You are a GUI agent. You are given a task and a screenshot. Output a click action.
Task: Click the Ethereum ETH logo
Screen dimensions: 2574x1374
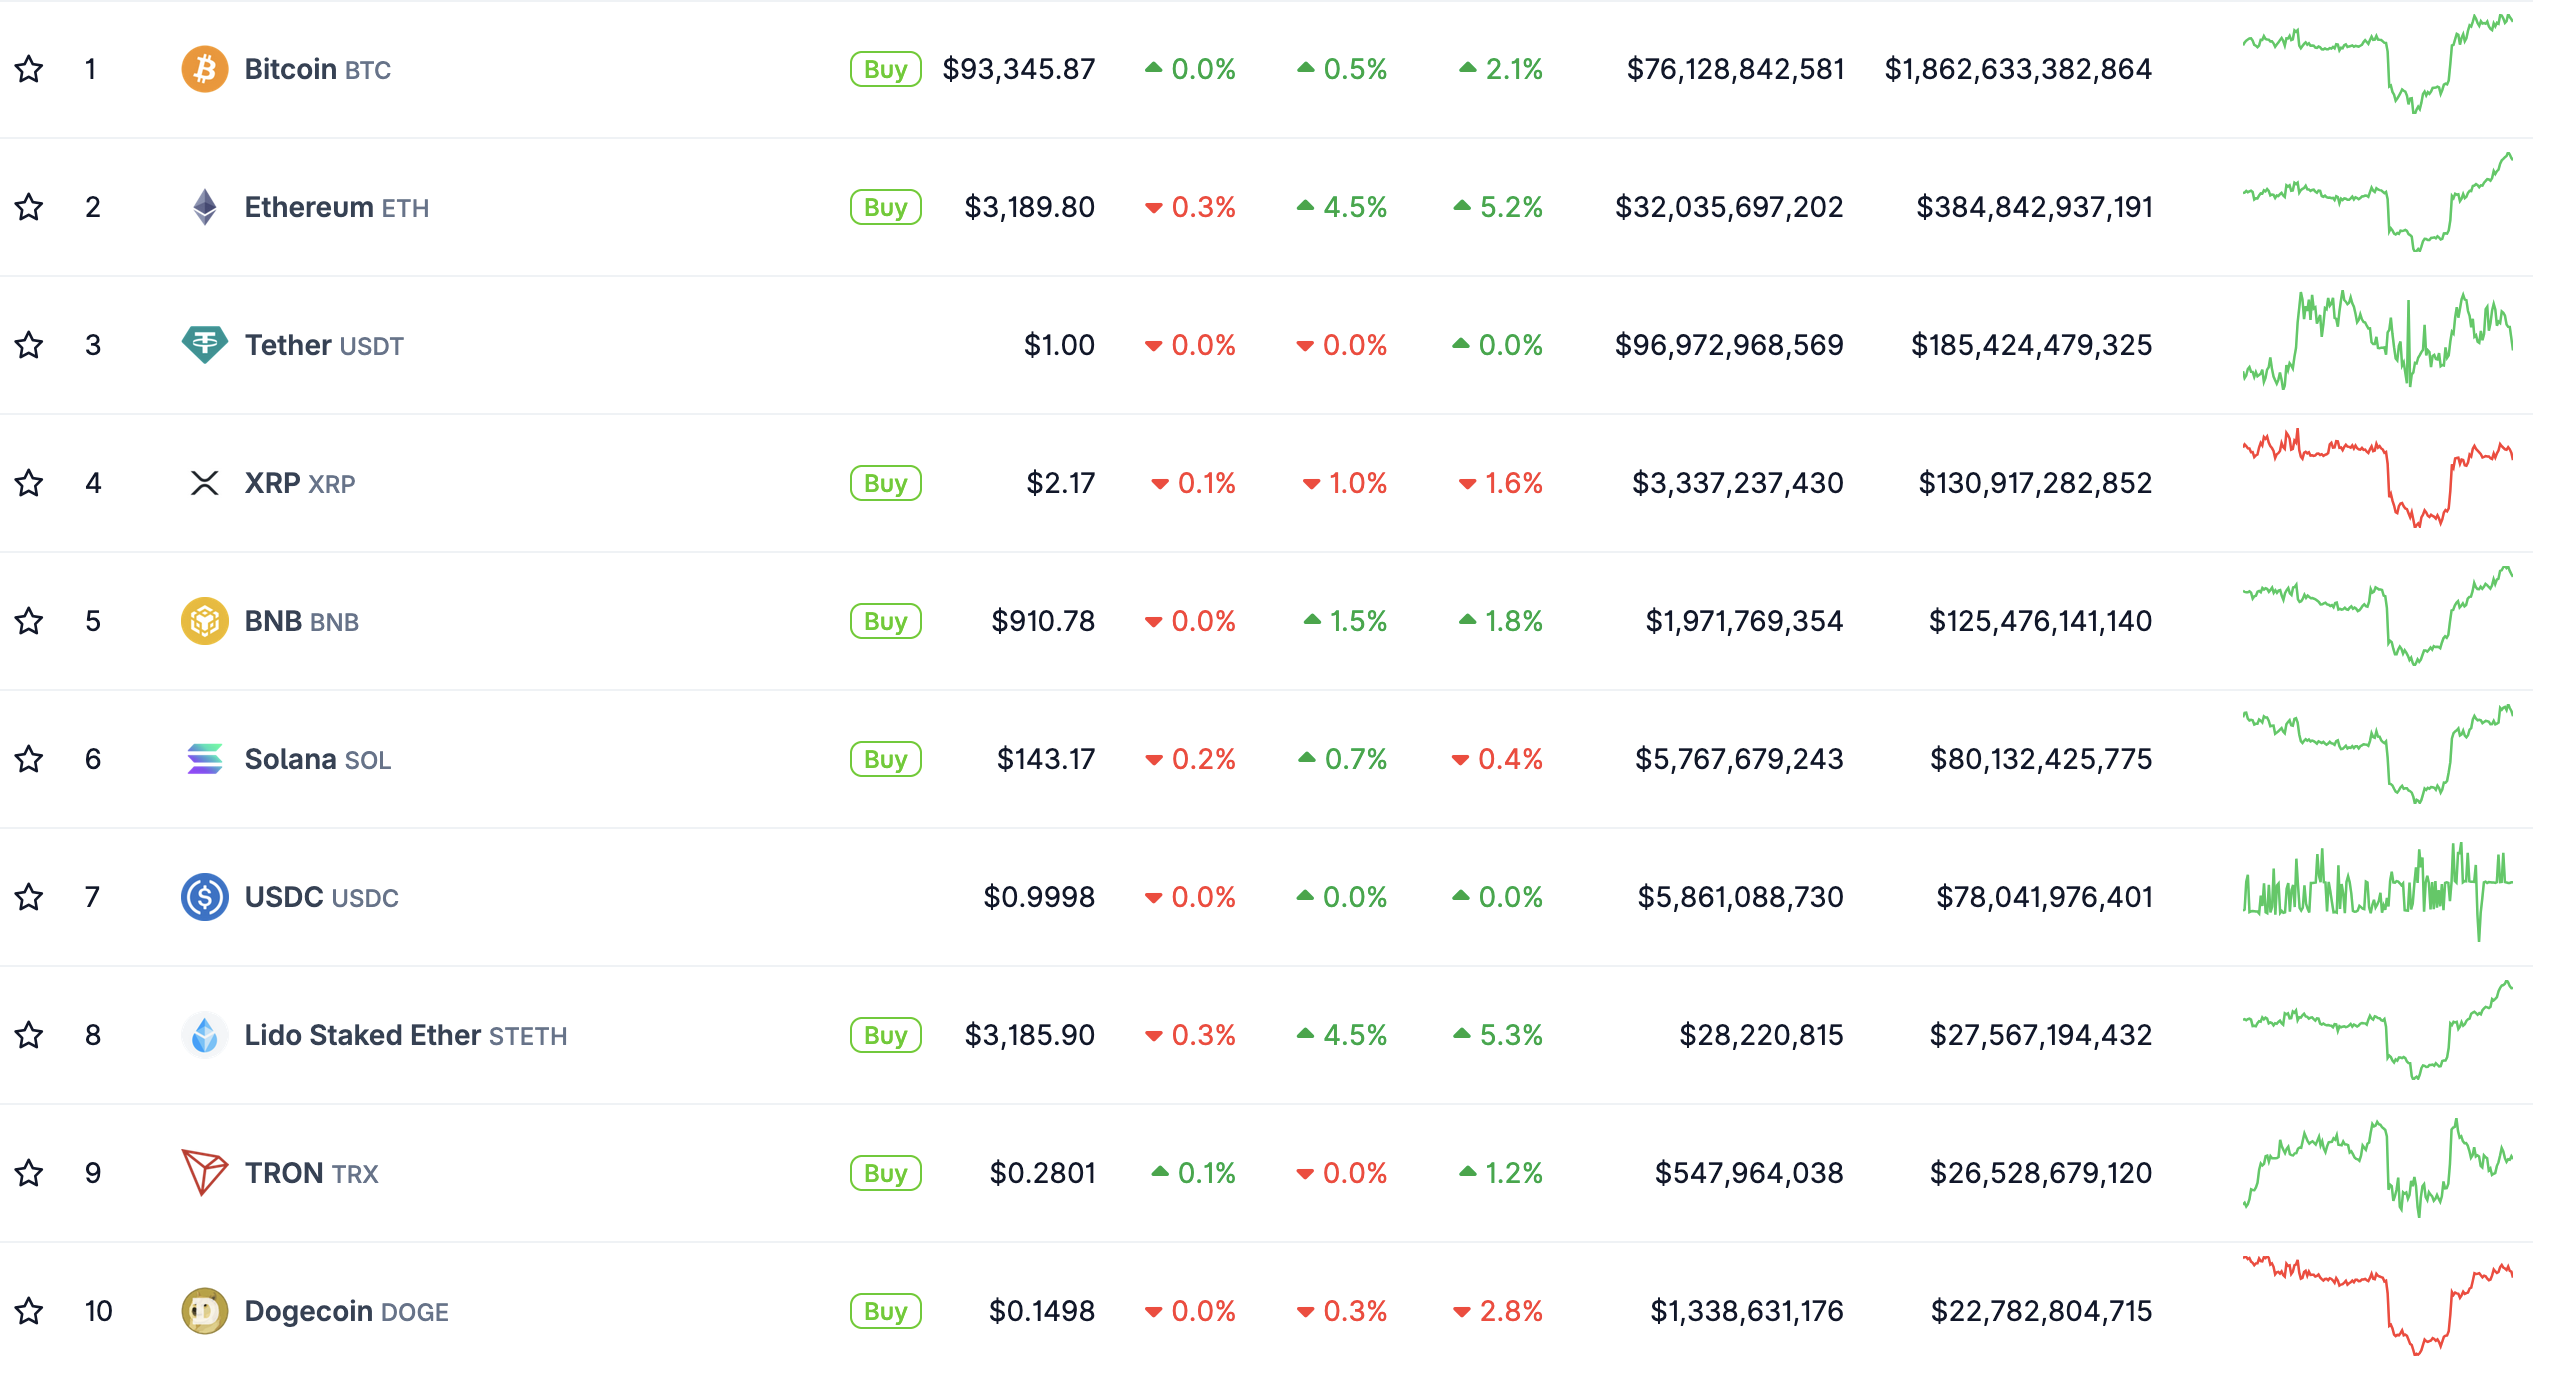[x=205, y=207]
